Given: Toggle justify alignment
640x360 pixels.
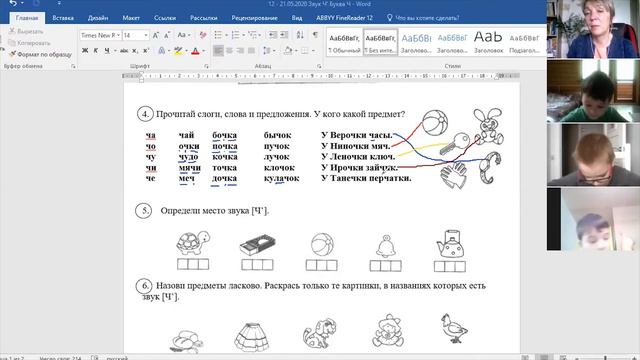Looking at the screenshot, I should tap(251, 51).
